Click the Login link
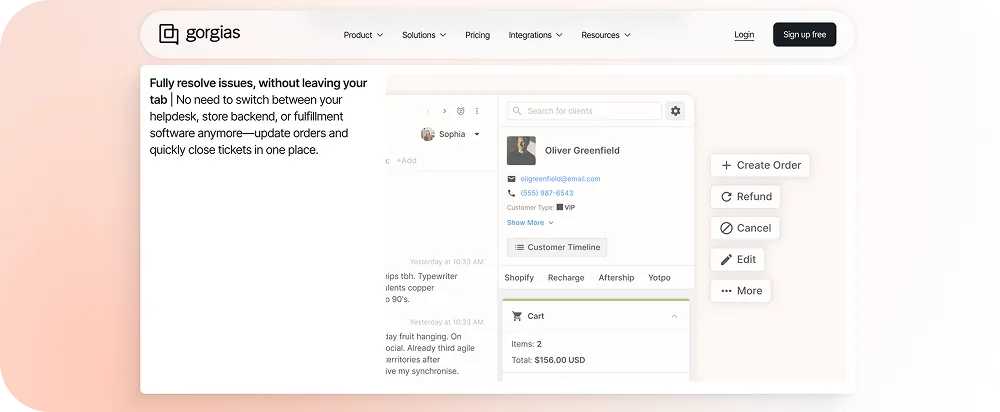This screenshot has width=1000, height=412. pyautogui.click(x=744, y=35)
